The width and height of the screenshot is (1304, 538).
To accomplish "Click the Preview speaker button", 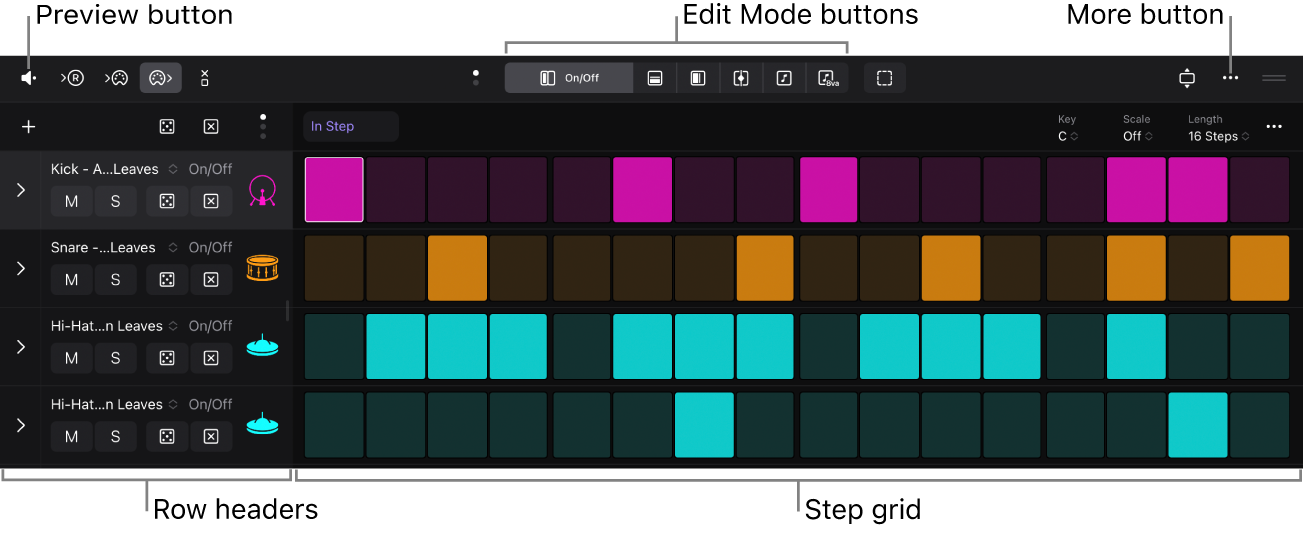I will 29,78.
